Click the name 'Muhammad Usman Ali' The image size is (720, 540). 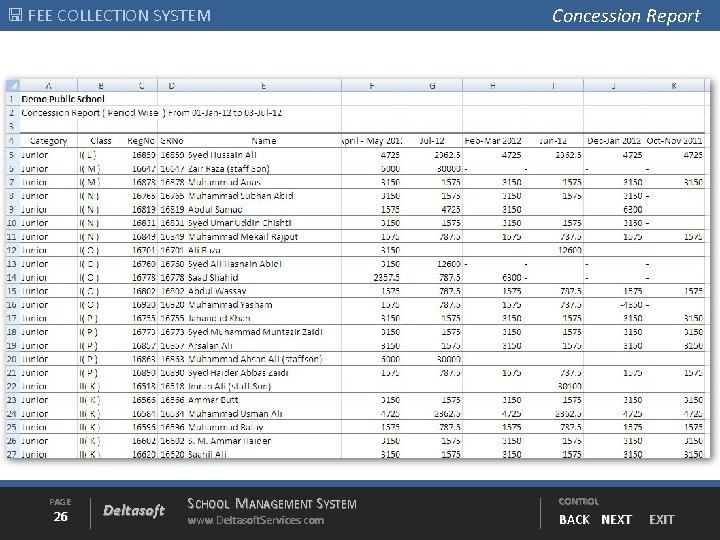[x=235, y=414]
